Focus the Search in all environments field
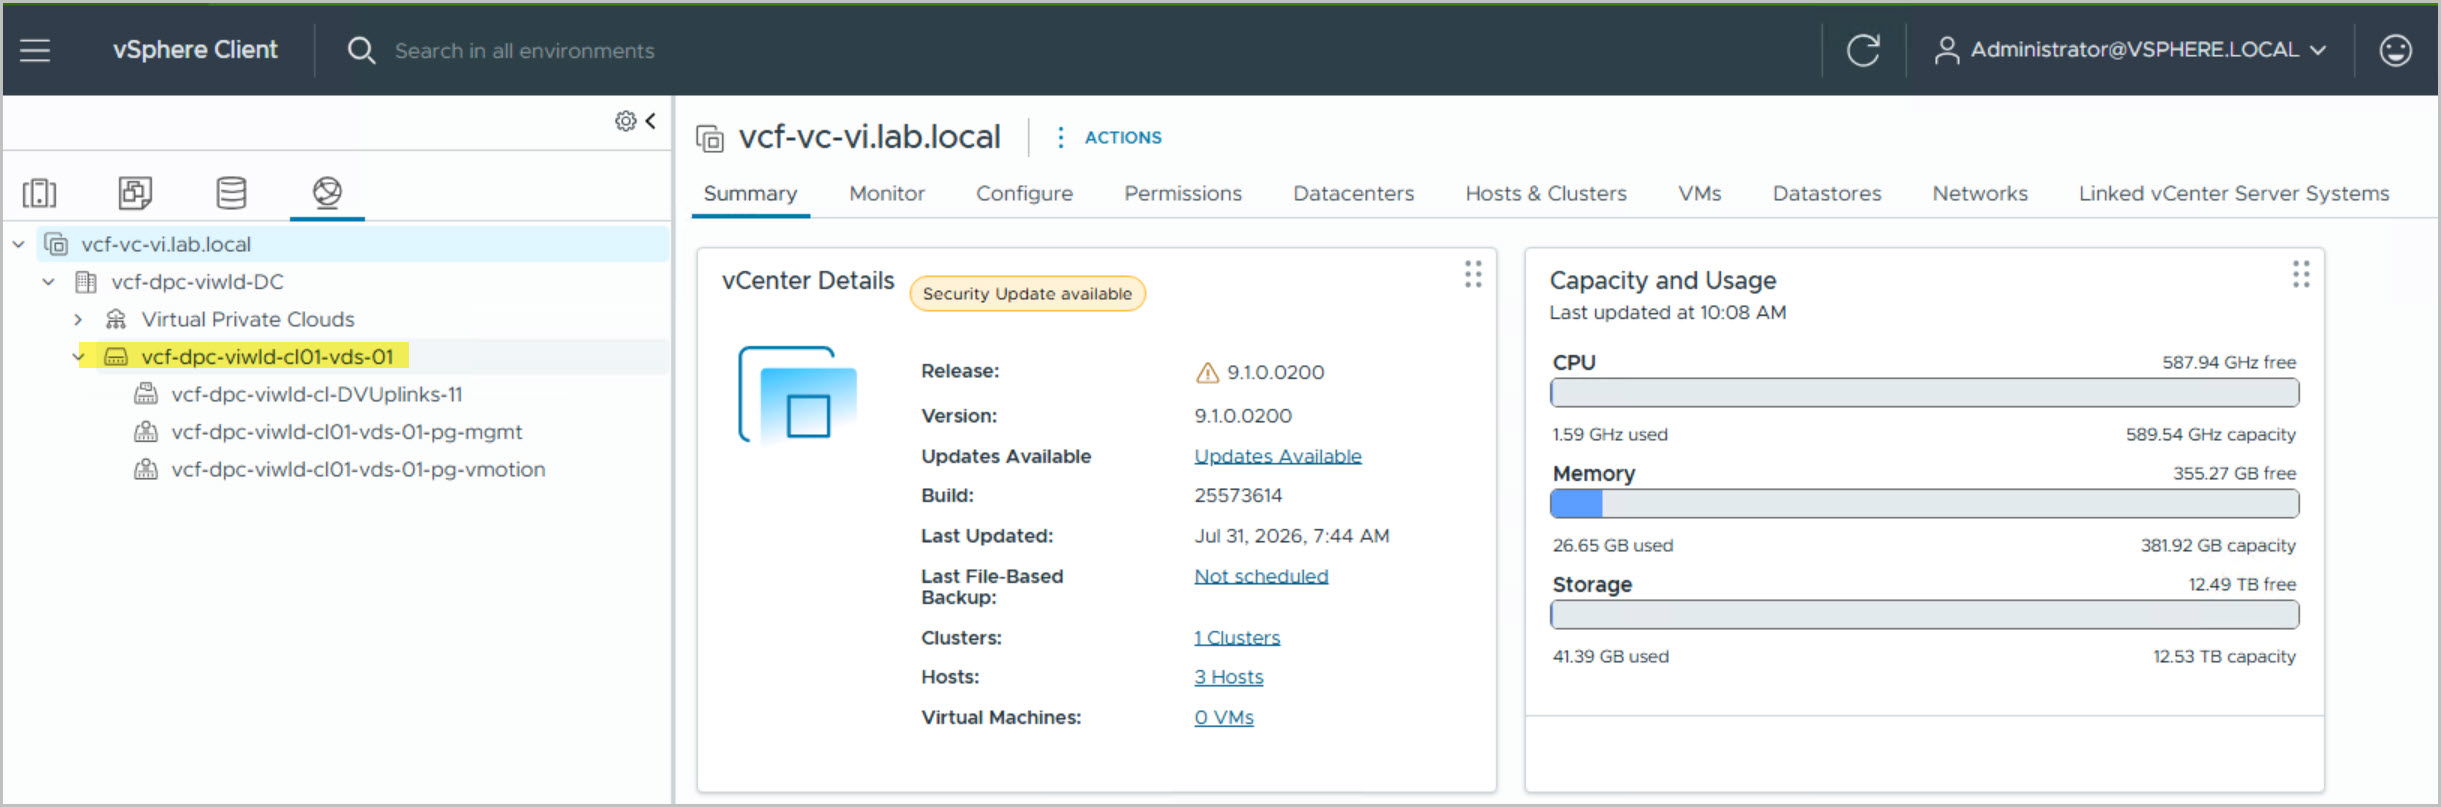The height and width of the screenshot is (807, 2441). tap(525, 51)
